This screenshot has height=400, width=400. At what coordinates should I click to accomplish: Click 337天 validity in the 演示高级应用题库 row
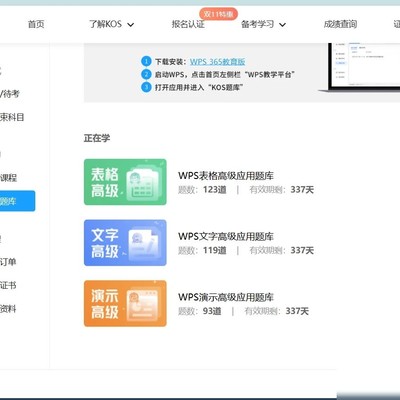(297, 311)
